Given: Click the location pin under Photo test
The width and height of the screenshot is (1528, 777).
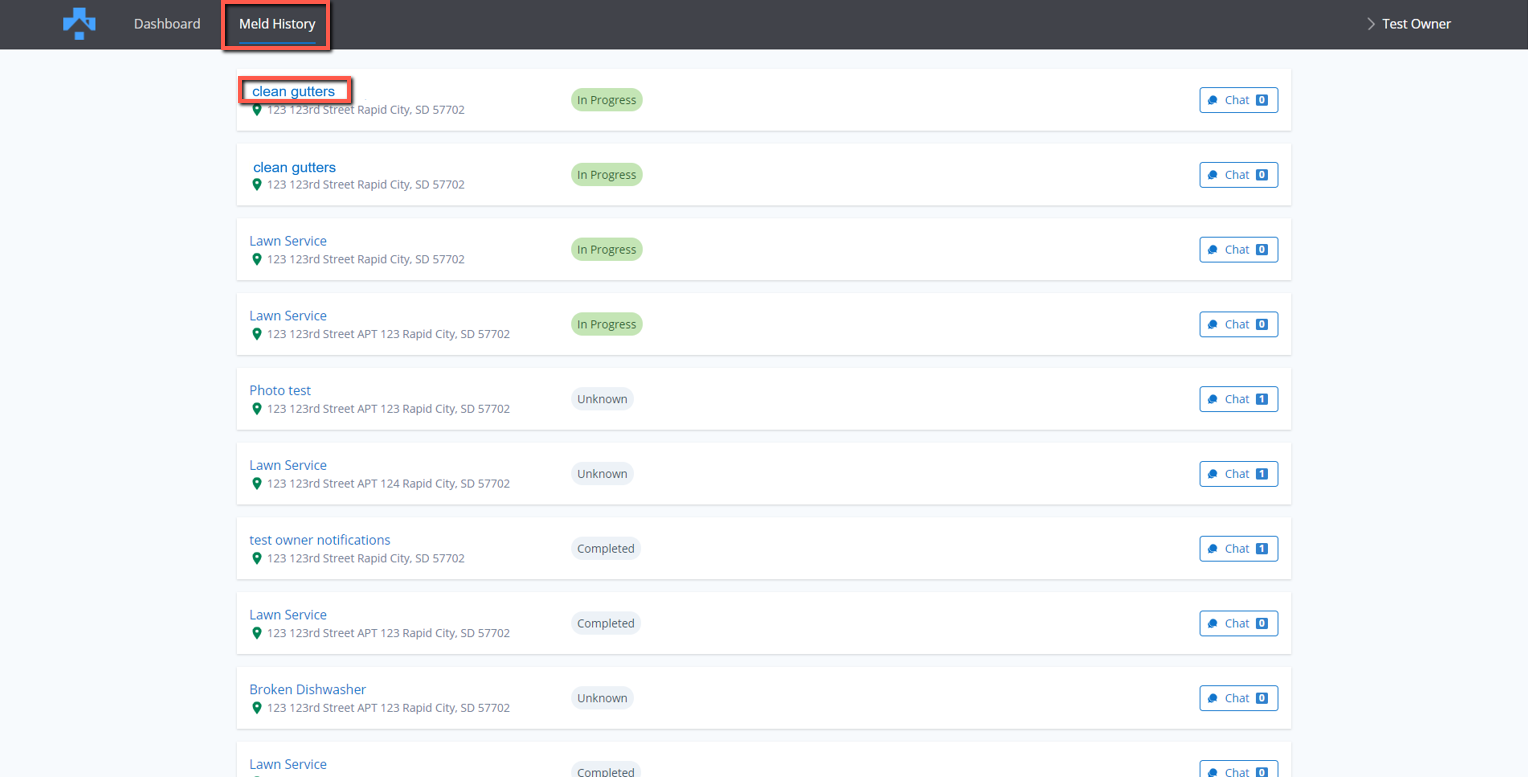Looking at the screenshot, I should click(x=257, y=409).
